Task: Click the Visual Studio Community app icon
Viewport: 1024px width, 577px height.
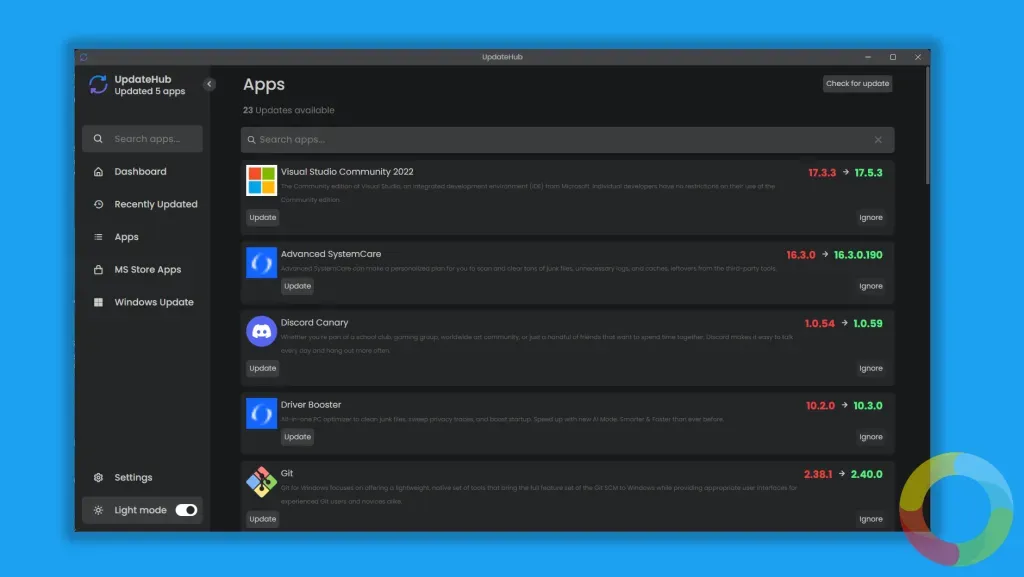Action: pos(261,180)
